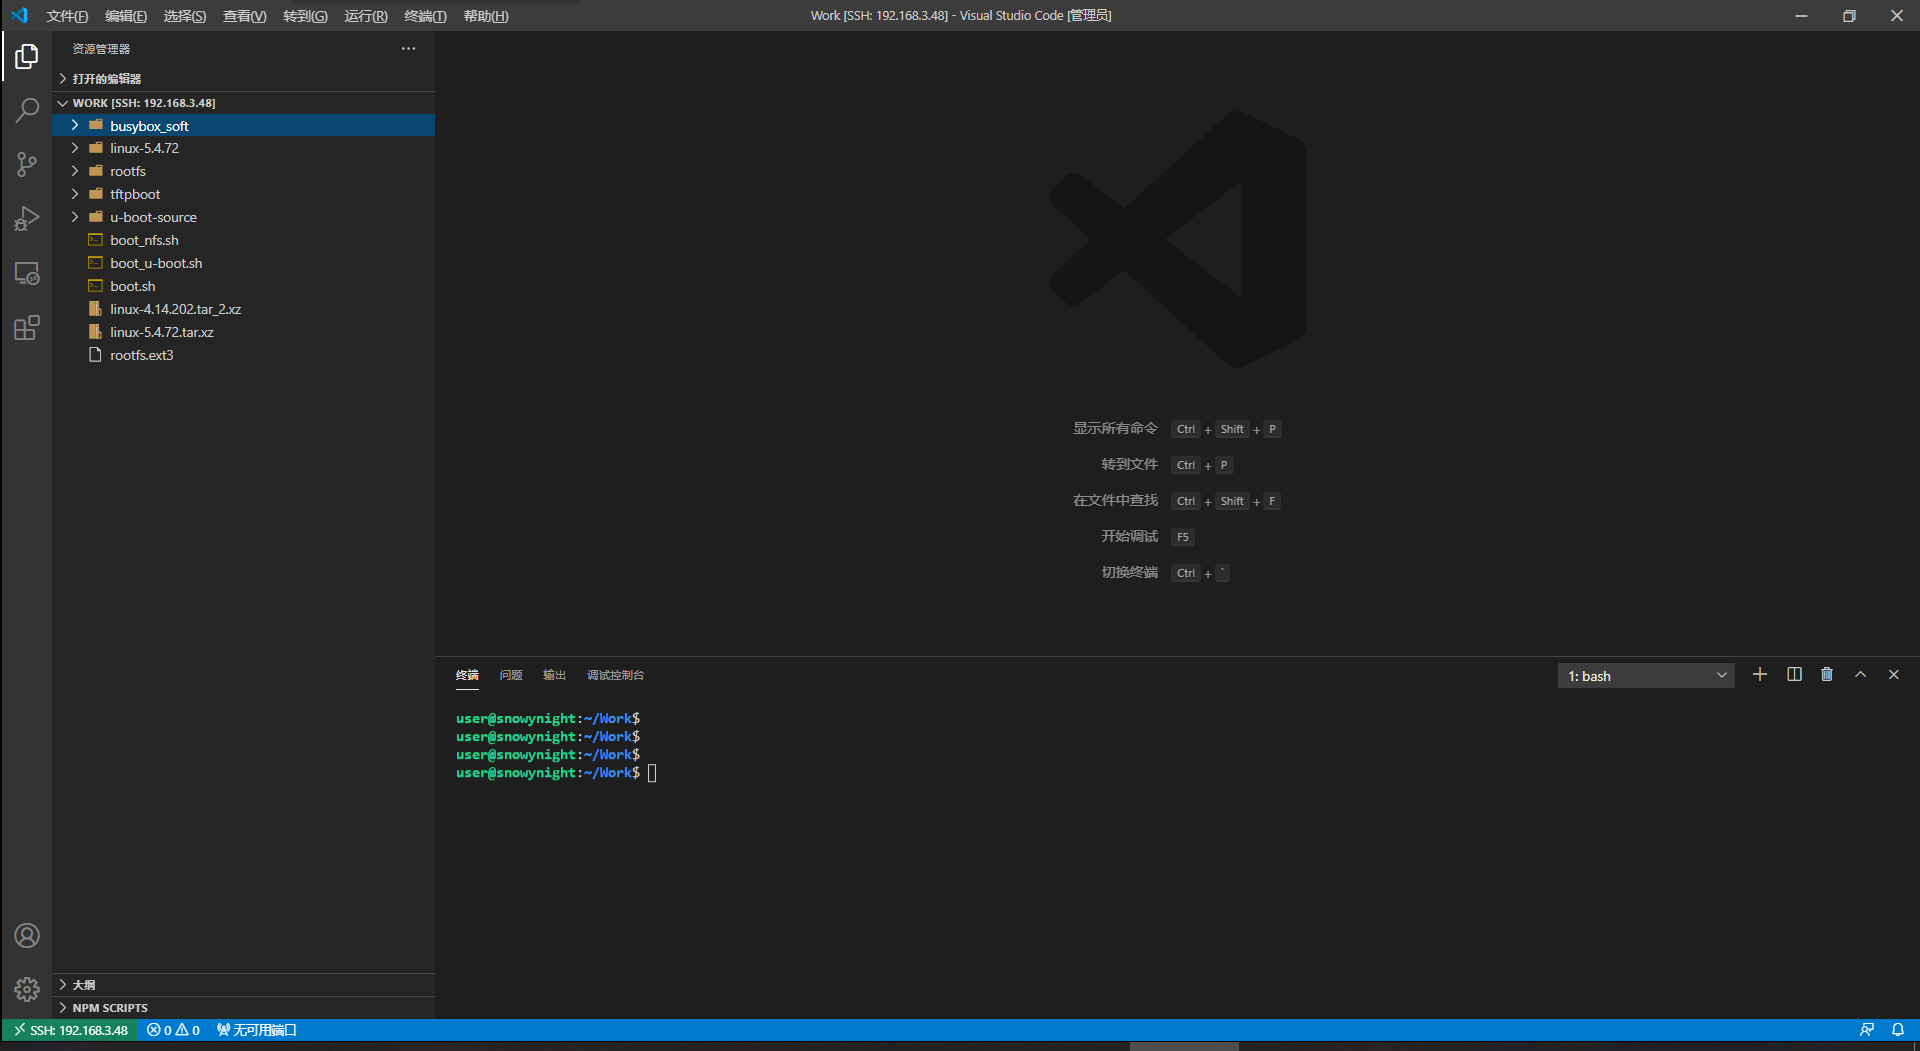
Task: Switch to the Problems panel tab
Action: click(x=511, y=675)
